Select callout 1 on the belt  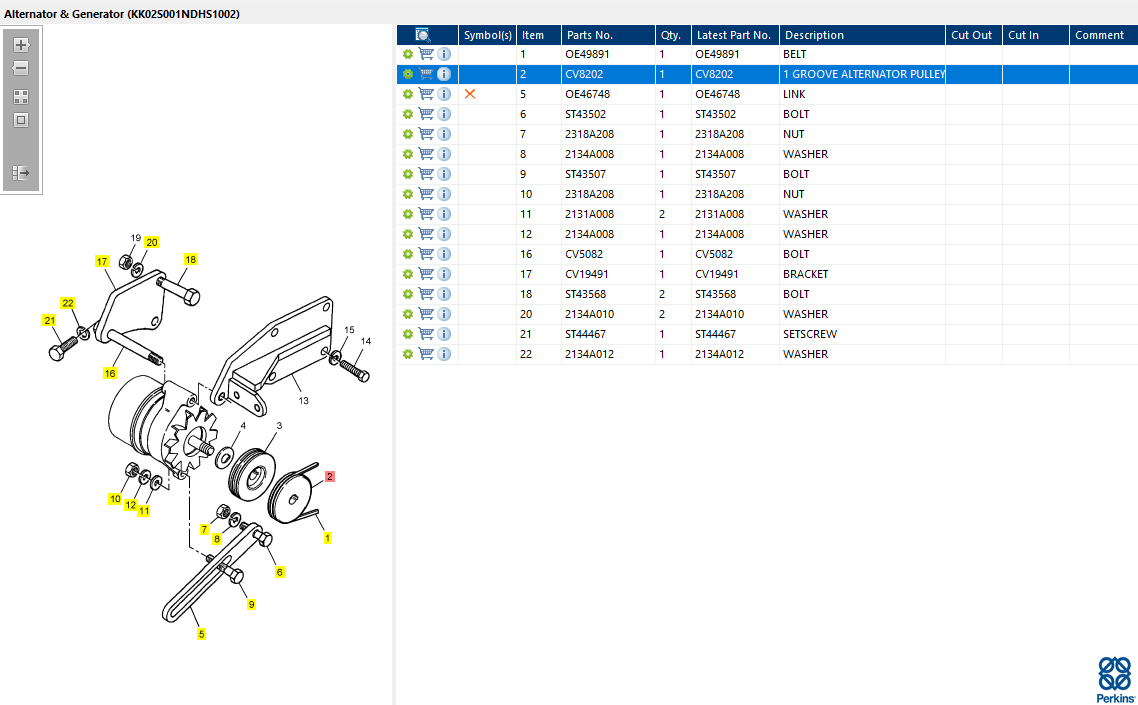point(327,538)
